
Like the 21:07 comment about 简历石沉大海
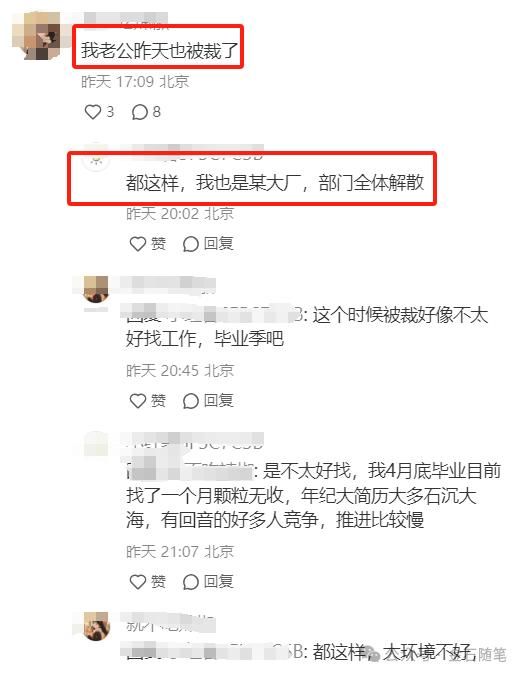coord(138,582)
